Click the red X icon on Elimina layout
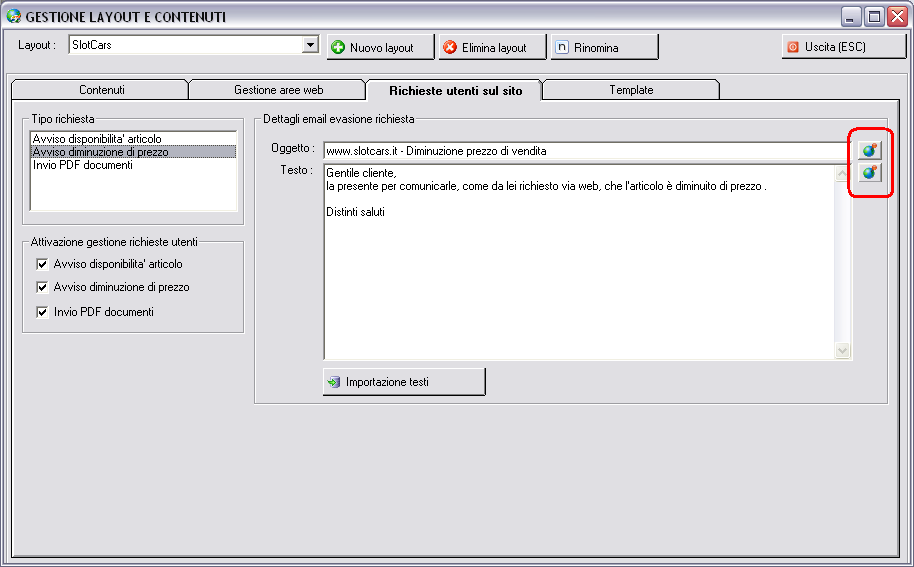 coord(449,47)
